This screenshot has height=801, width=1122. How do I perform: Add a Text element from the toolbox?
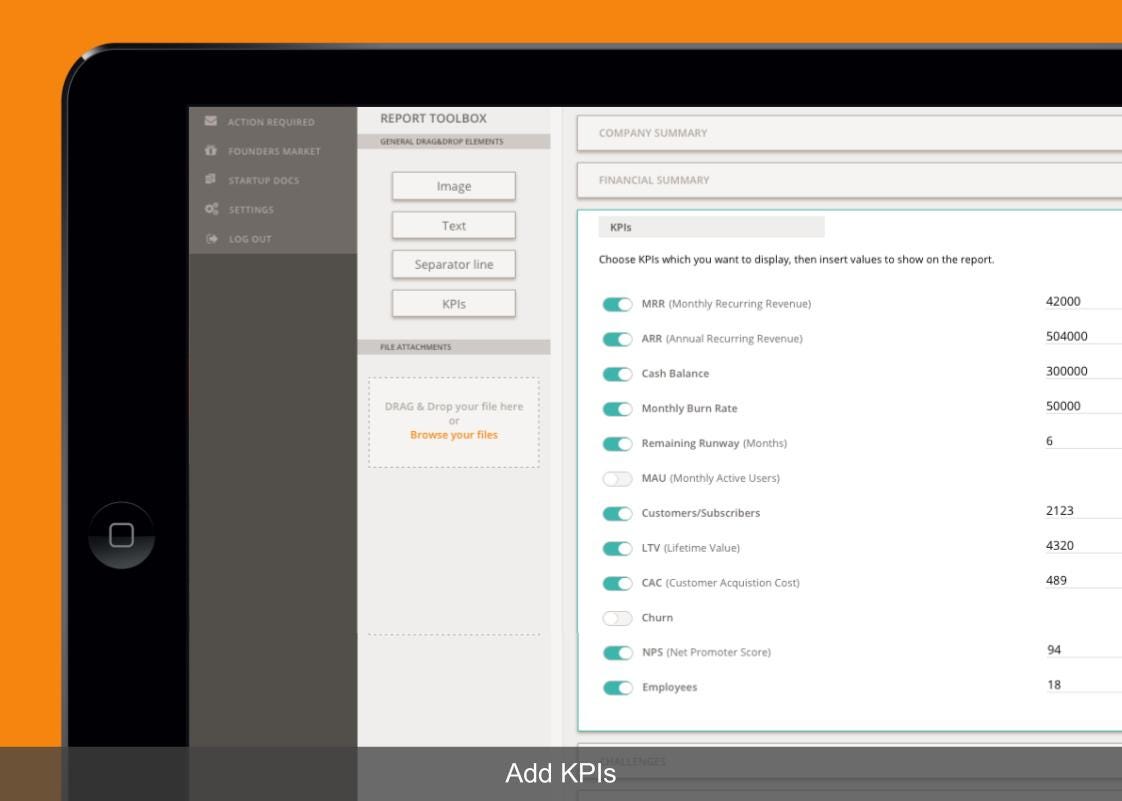pyautogui.click(x=454, y=225)
